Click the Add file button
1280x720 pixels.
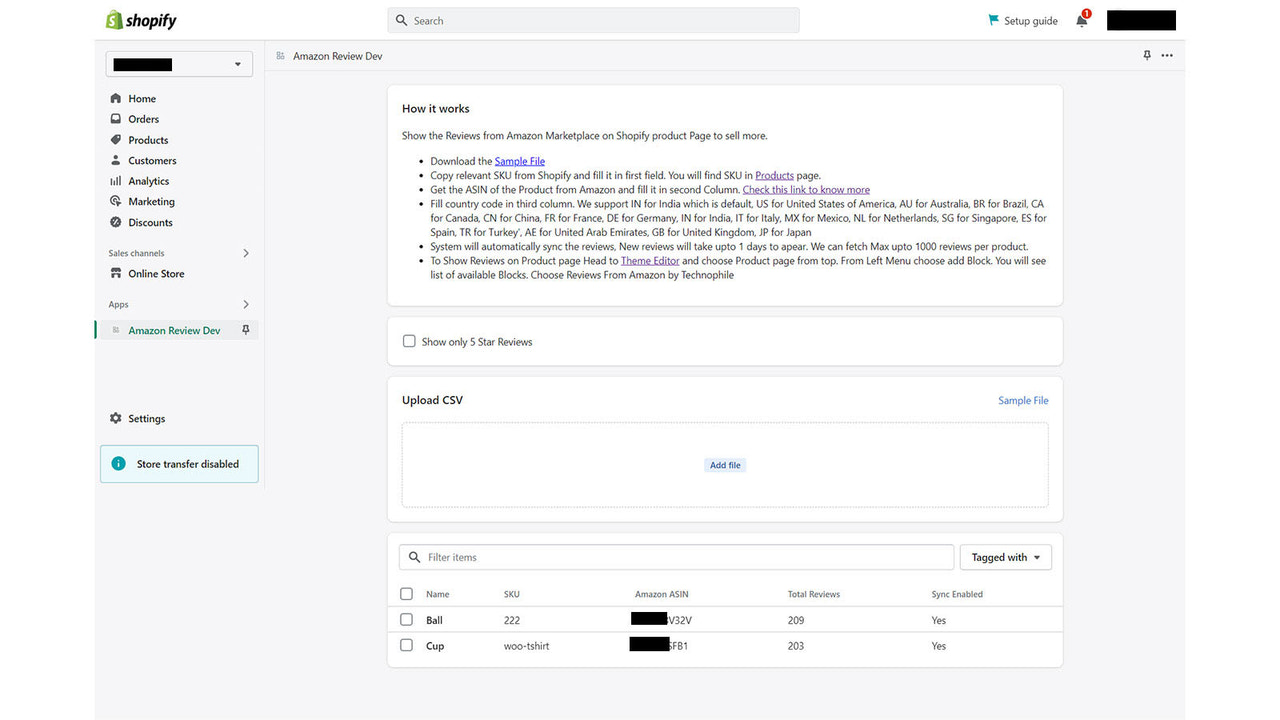point(724,464)
